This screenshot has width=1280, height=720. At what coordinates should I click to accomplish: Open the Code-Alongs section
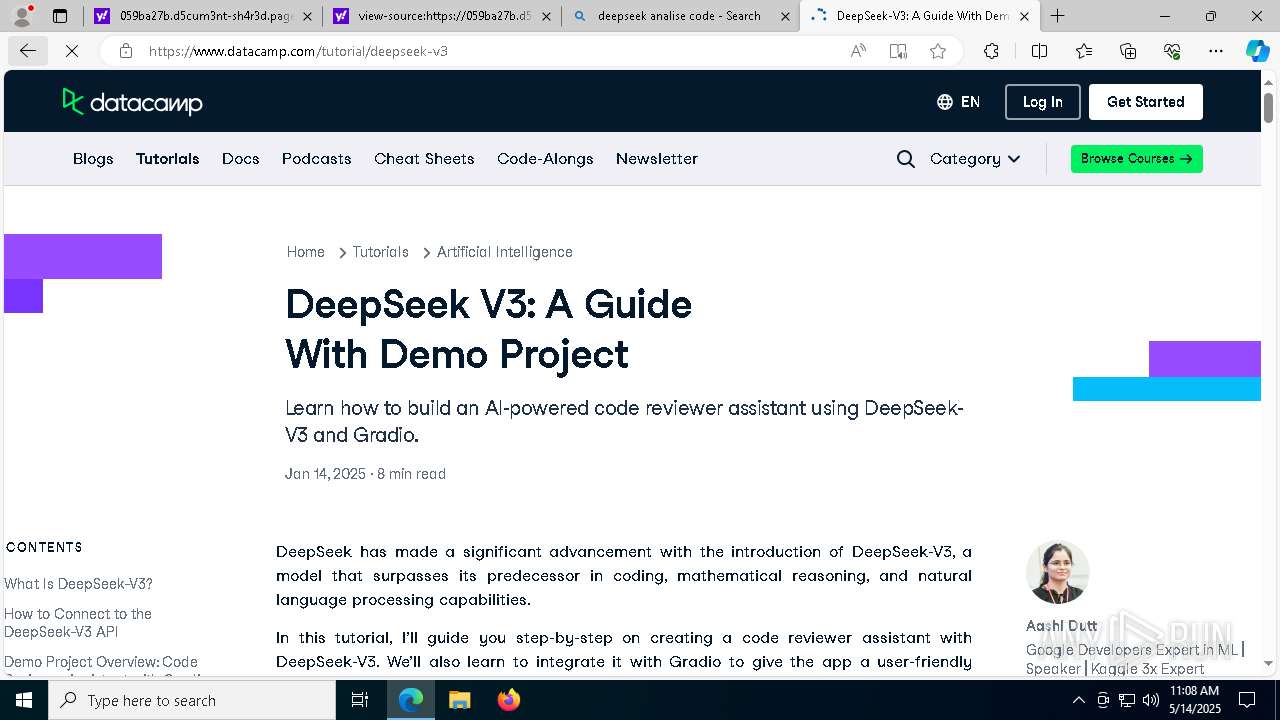tap(545, 159)
